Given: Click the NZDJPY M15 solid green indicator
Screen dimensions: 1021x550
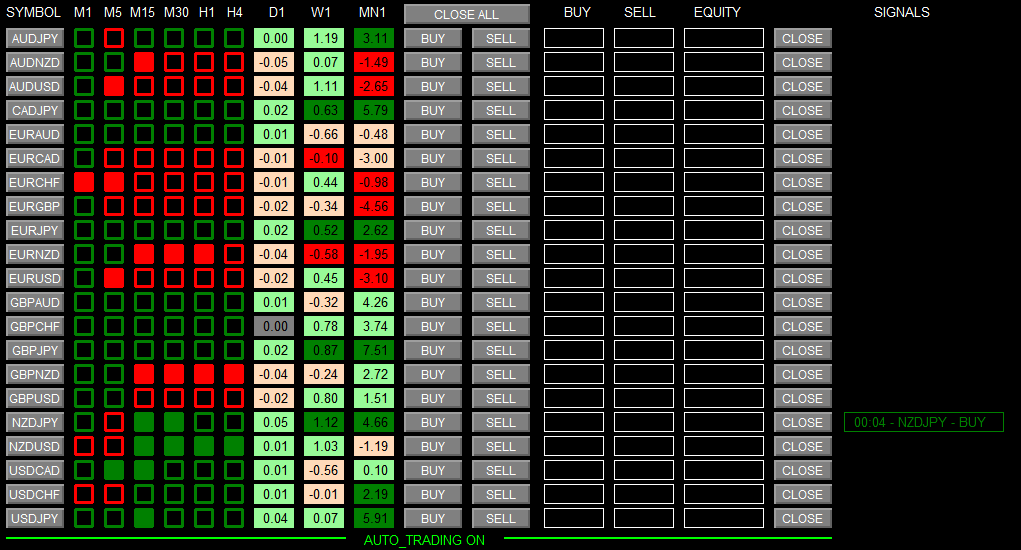Looking at the screenshot, I should pyautogui.click(x=144, y=422).
